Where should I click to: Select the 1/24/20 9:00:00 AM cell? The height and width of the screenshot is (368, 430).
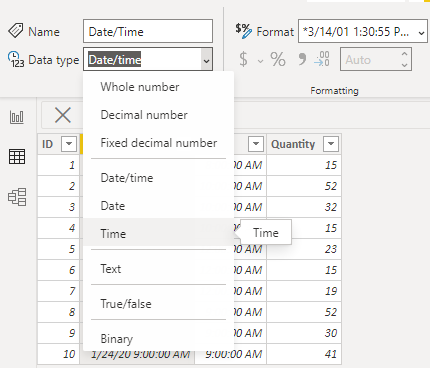(137, 355)
